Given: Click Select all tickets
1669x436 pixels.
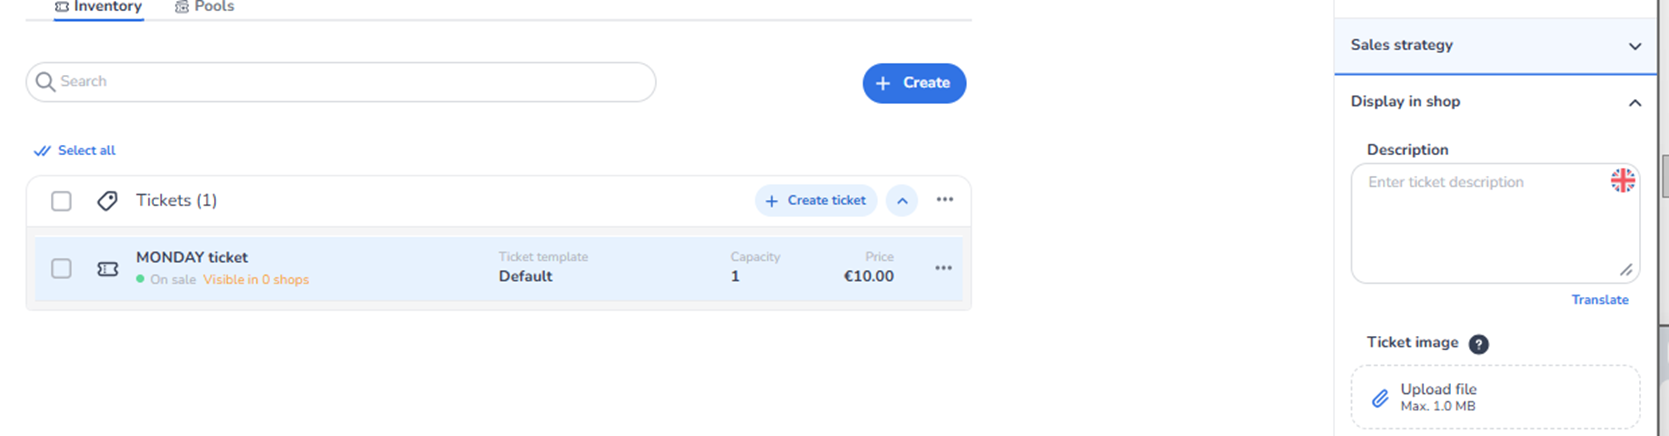Looking at the screenshot, I should click(75, 151).
